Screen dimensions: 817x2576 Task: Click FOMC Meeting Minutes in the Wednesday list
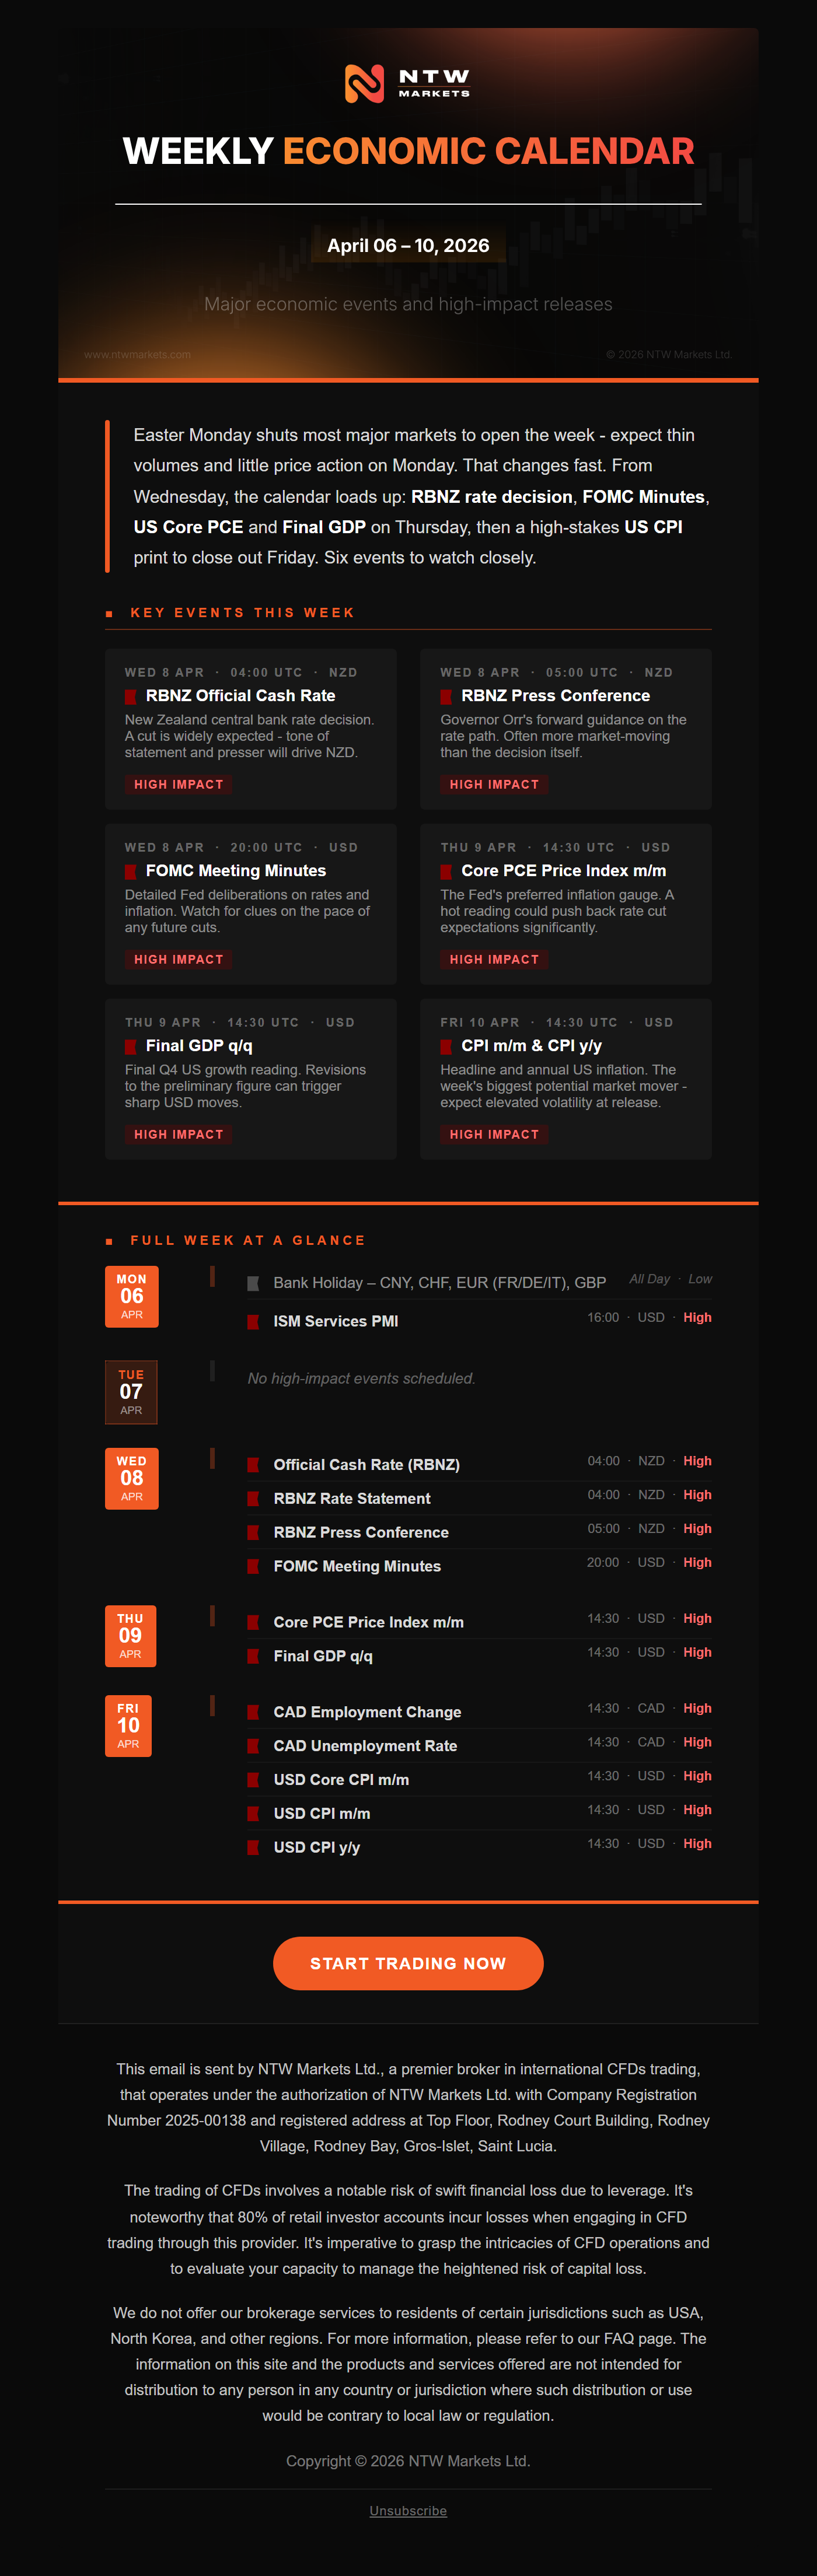point(357,1567)
